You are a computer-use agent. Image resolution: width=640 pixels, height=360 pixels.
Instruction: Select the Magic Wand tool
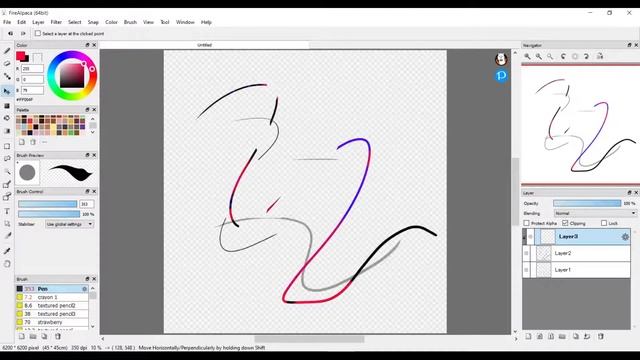pos(7,171)
